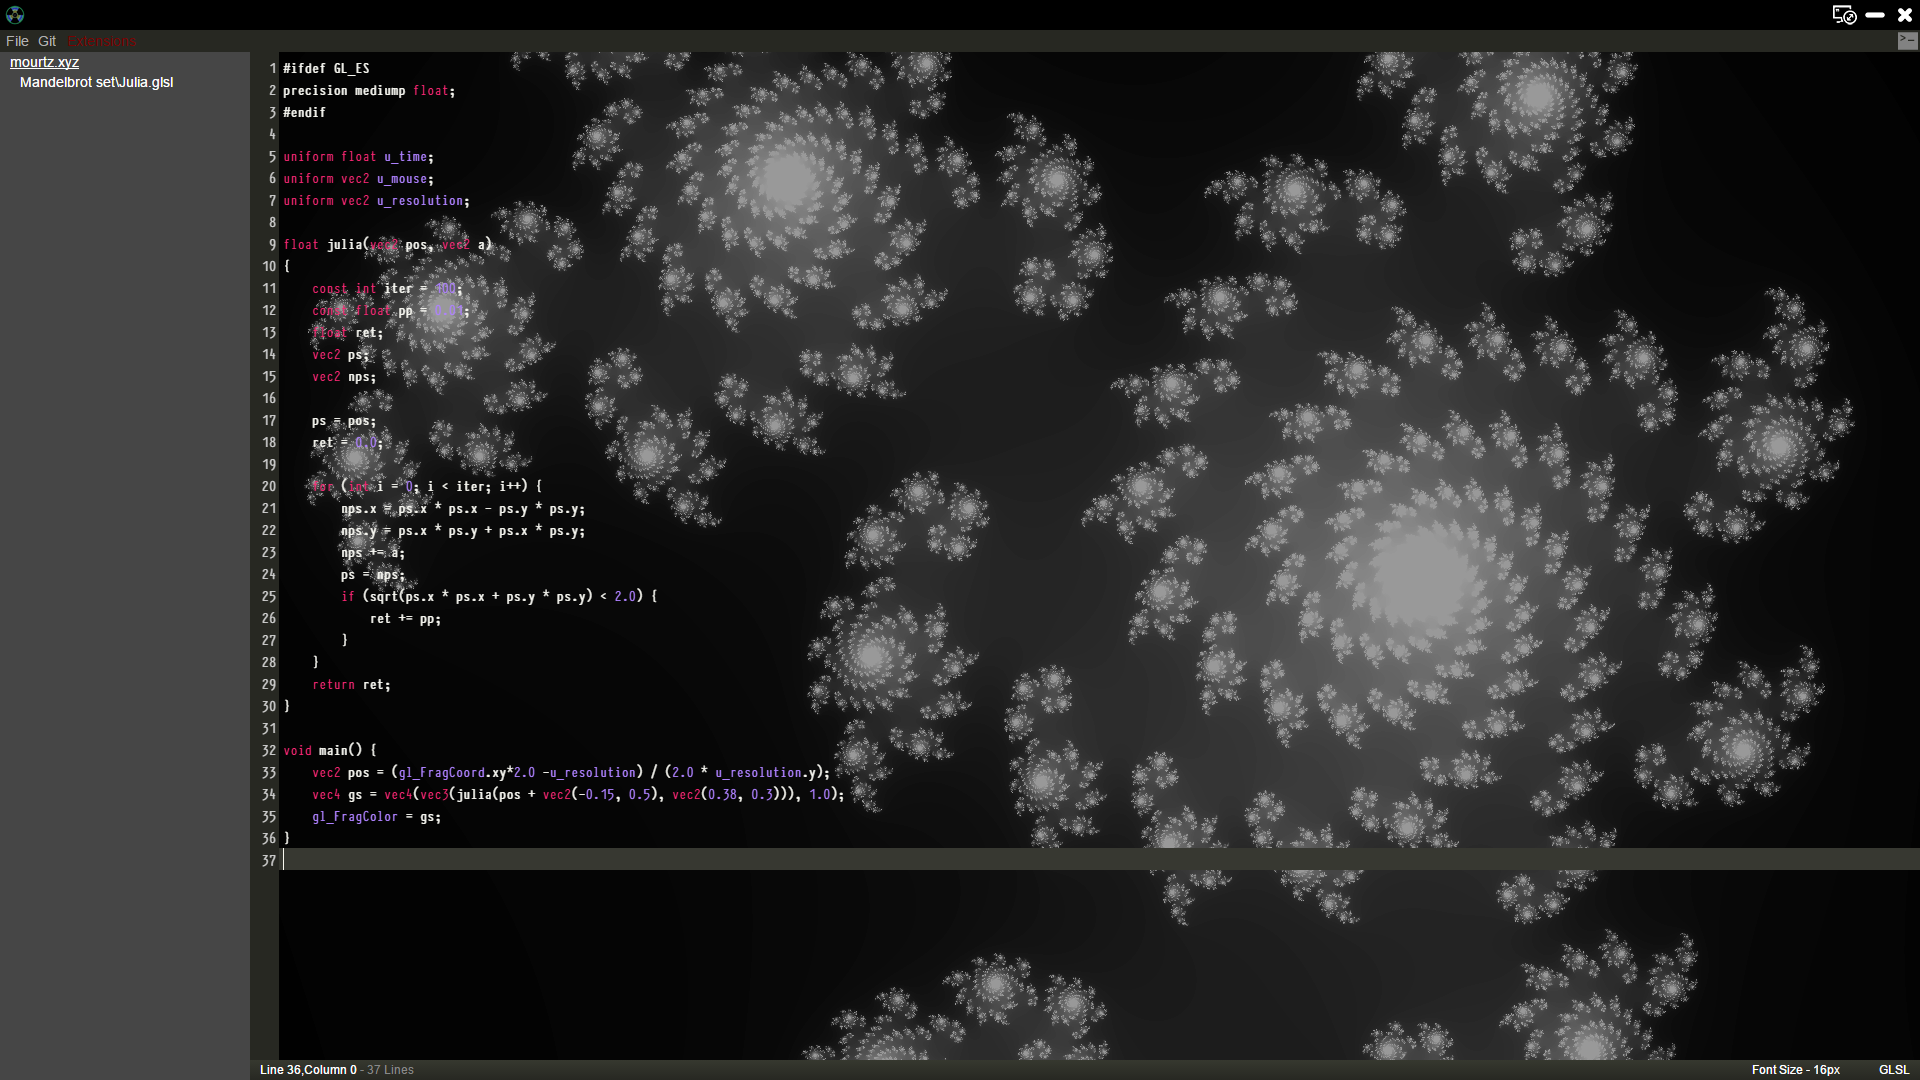Screen dimensions: 1920x1080
Task: Open the Extensions menu
Action: [102, 41]
